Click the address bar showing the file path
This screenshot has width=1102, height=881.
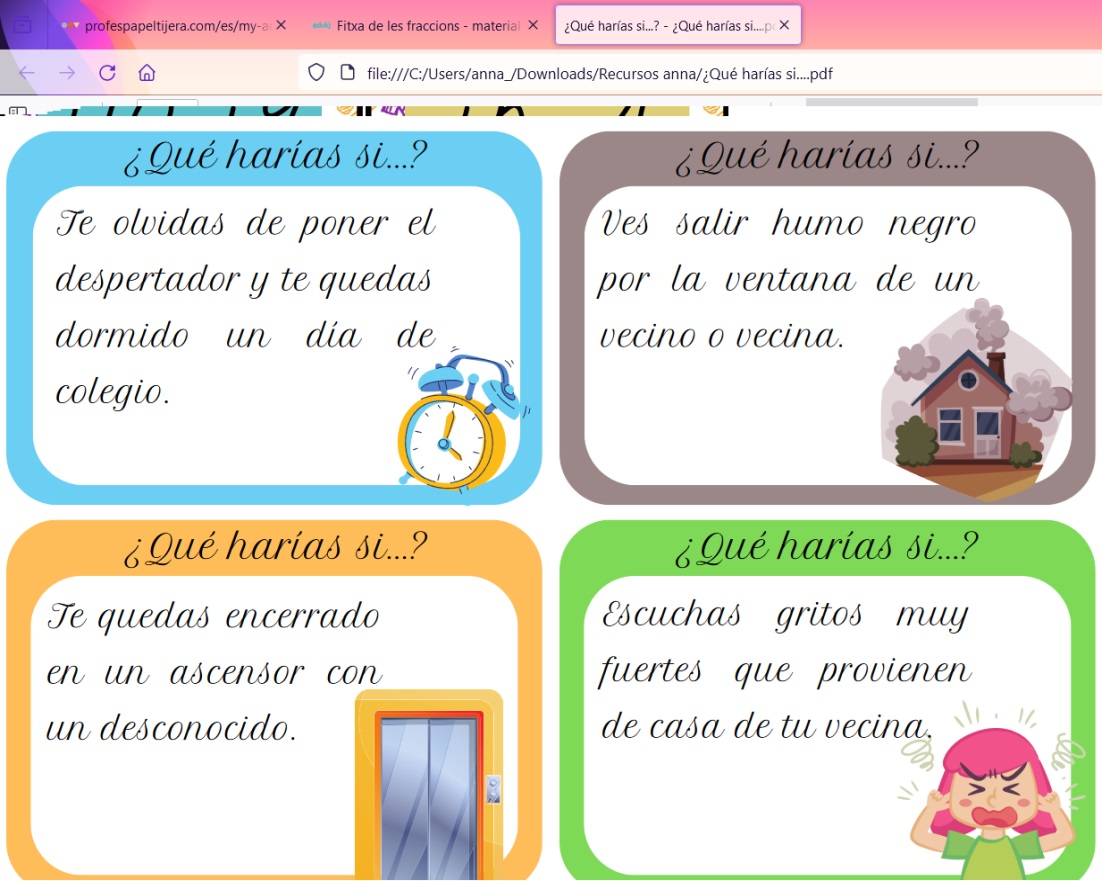600,72
